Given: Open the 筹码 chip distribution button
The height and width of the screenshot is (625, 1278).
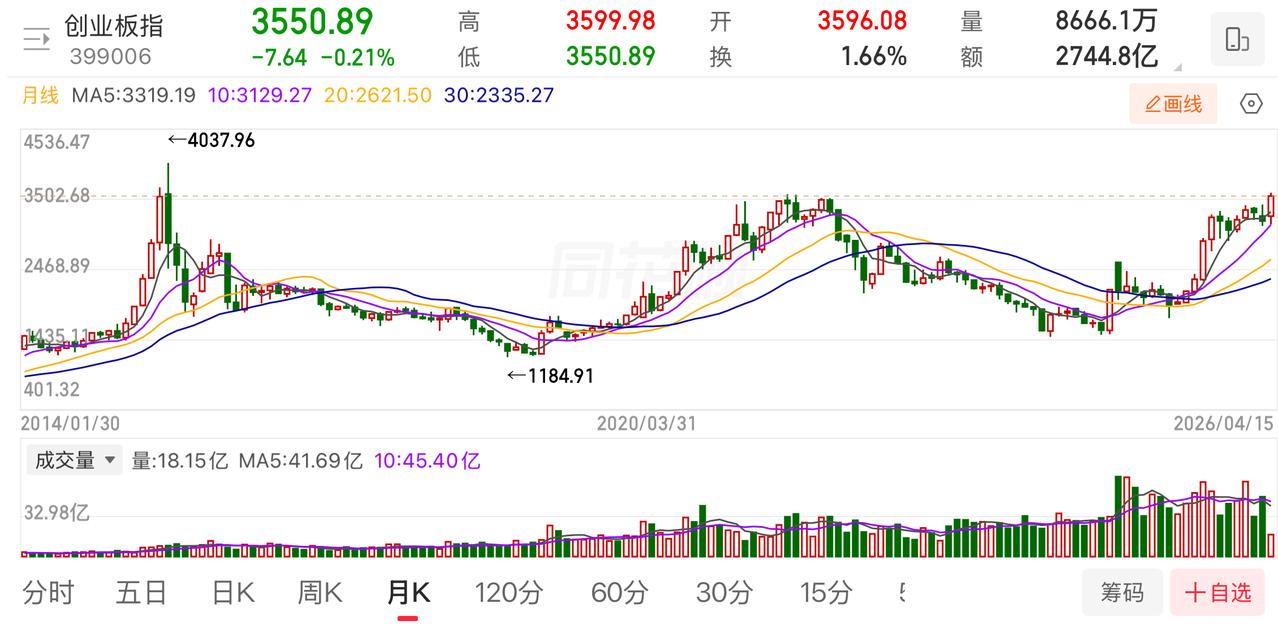Looking at the screenshot, I should pos(1122,592).
